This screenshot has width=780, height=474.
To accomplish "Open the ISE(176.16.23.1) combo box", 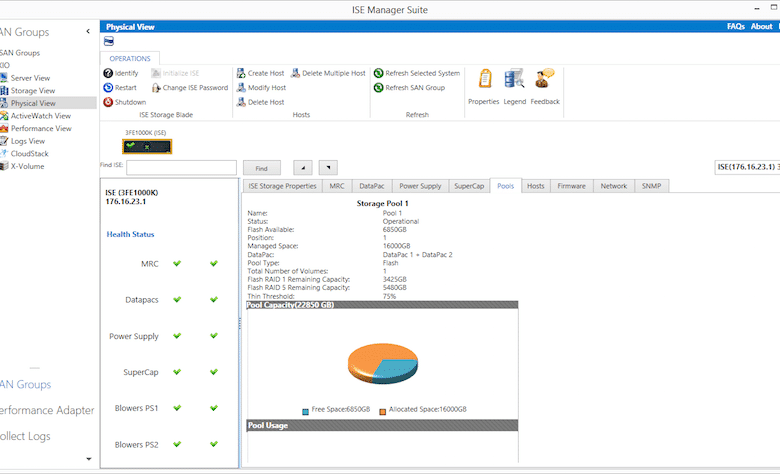I will (747, 167).
